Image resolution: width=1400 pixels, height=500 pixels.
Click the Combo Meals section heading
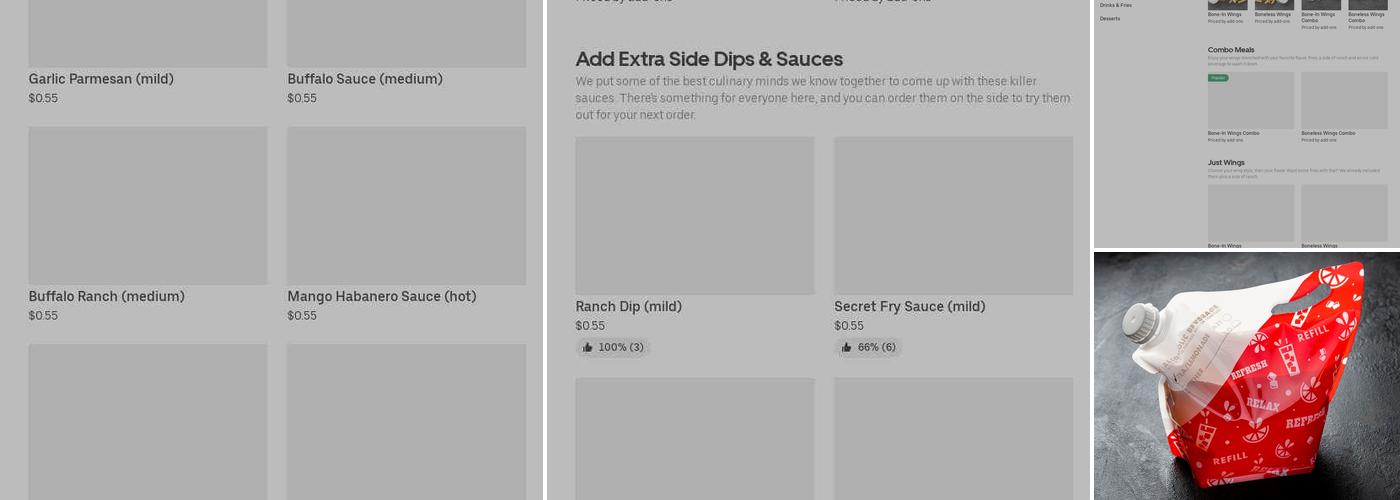click(1230, 49)
